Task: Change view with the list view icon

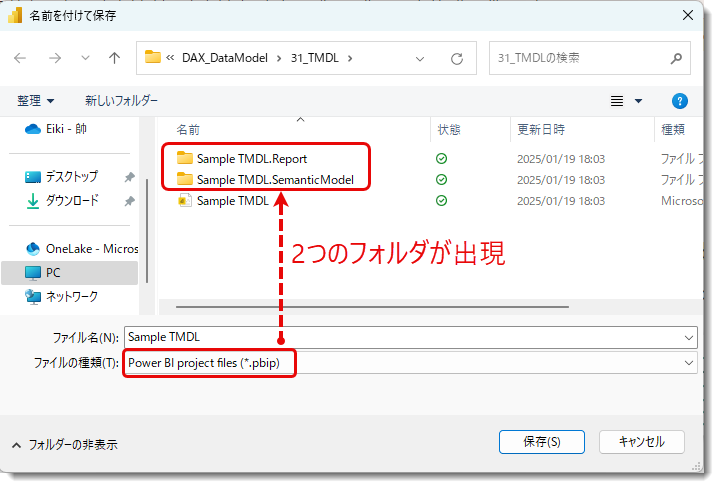Action: tap(617, 101)
